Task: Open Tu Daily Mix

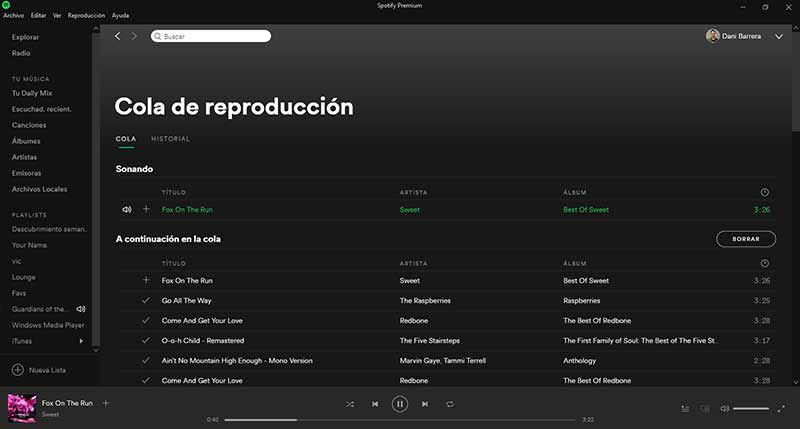Action: point(32,93)
